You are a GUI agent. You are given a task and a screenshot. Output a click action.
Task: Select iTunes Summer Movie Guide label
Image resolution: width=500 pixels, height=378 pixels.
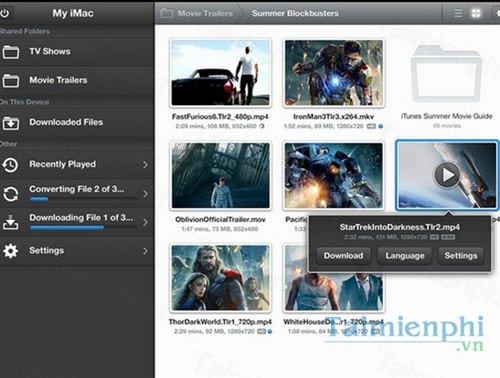[447, 116]
